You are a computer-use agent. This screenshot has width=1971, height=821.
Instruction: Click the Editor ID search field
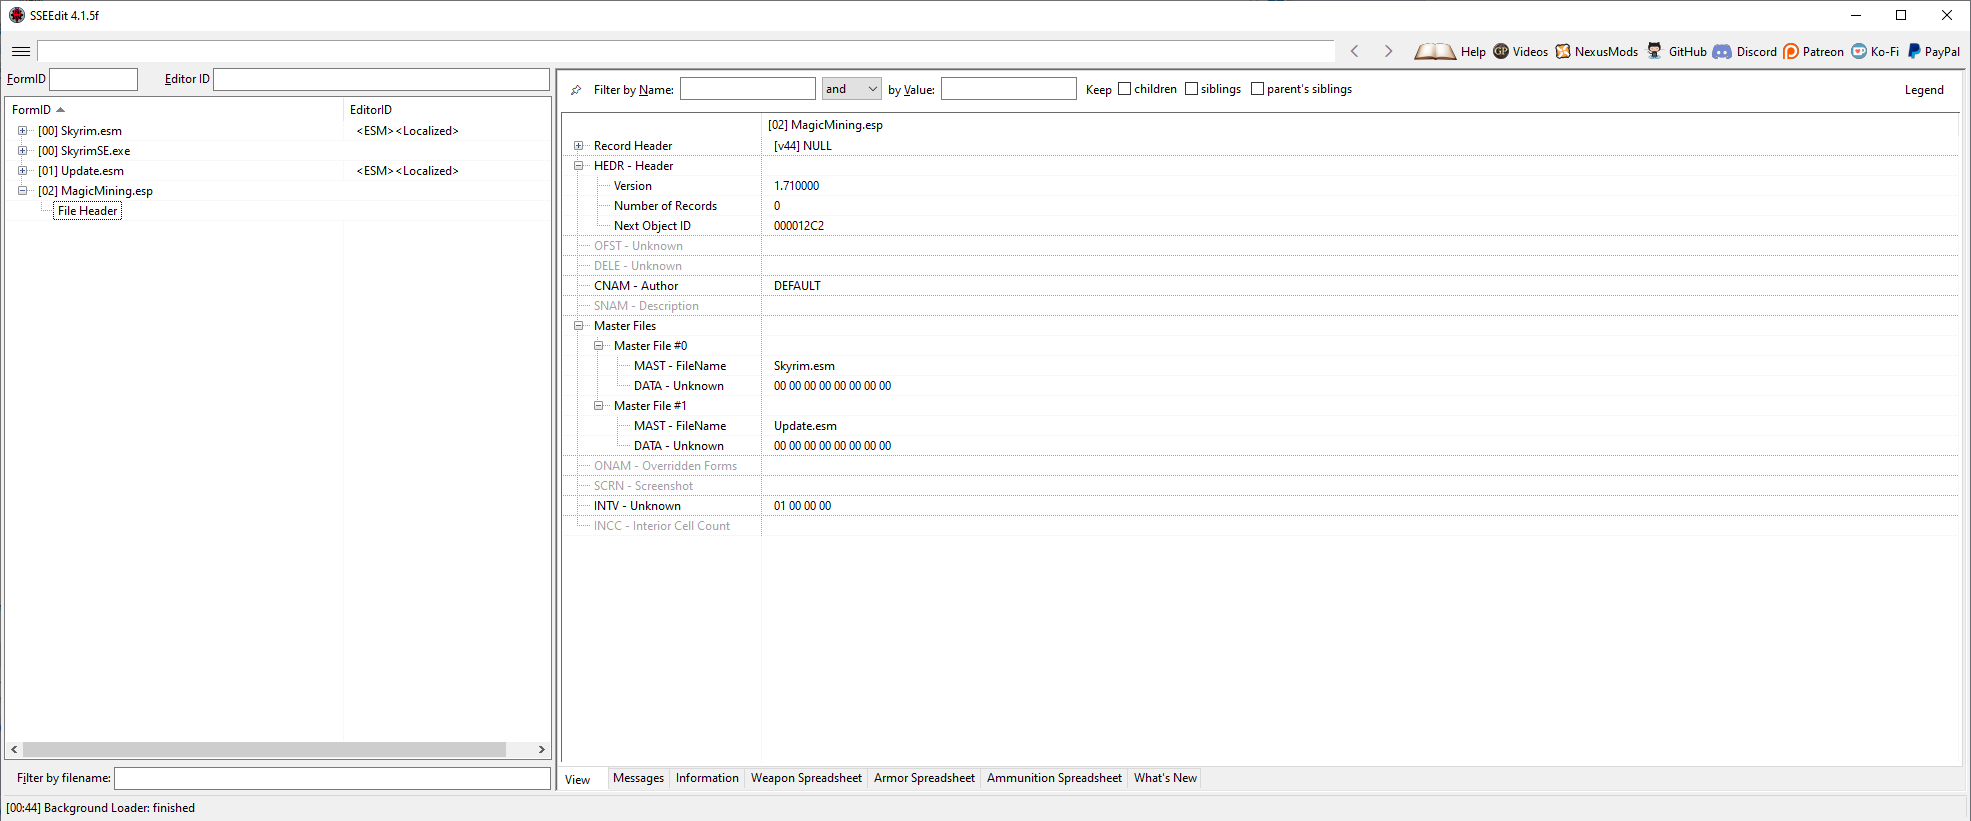[381, 79]
